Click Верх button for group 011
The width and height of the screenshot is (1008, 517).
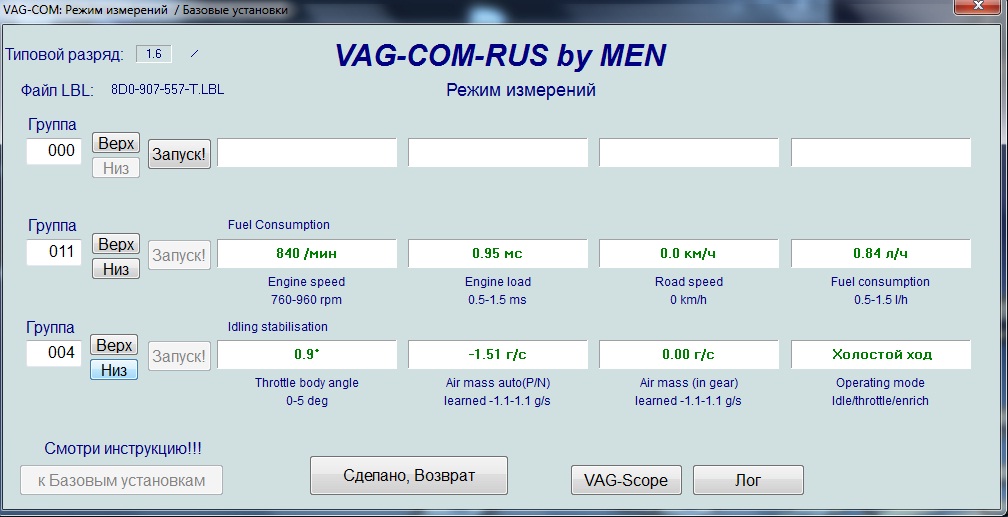point(116,244)
